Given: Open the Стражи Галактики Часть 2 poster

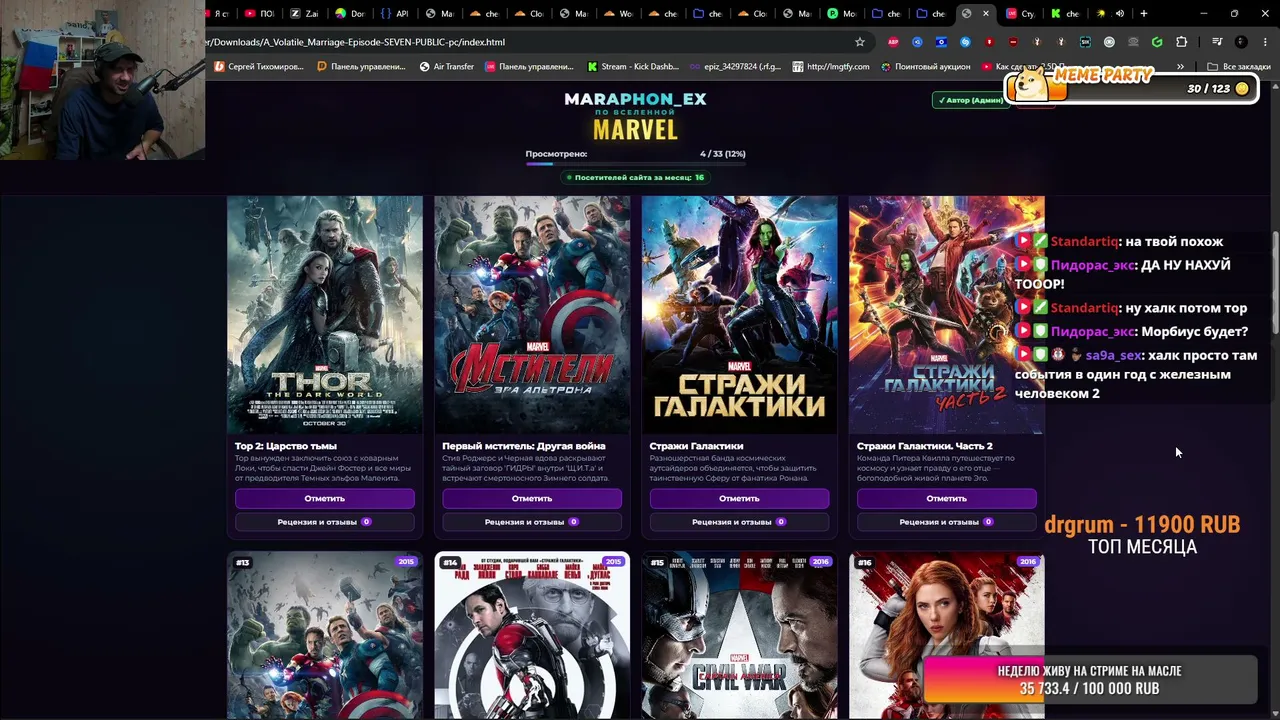Looking at the screenshot, I should point(946,314).
